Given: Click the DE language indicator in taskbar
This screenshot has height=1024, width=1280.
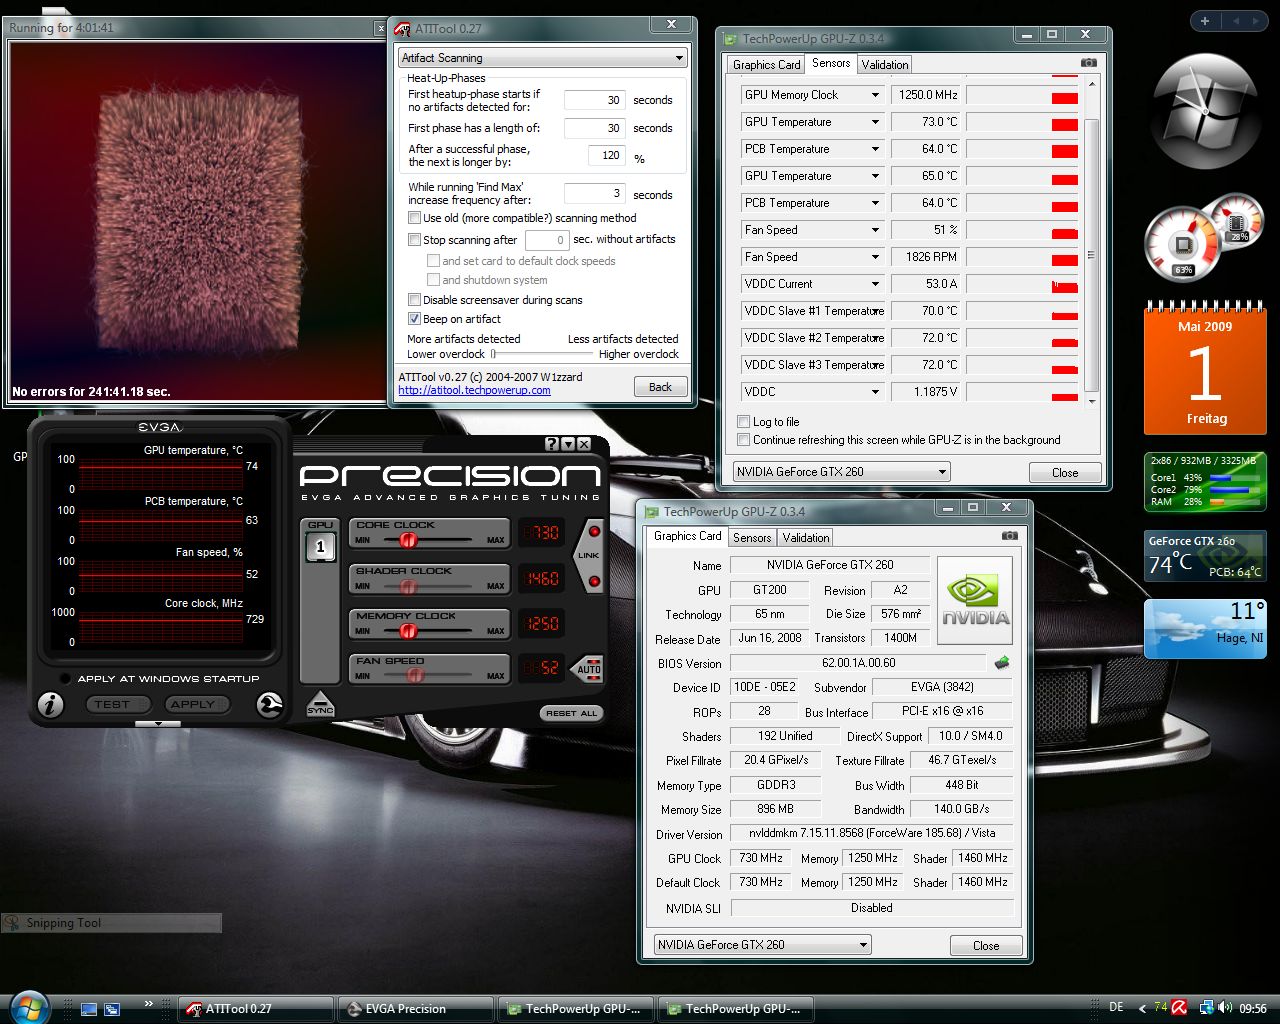Looking at the screenshot, I should pyautogui.click(x=1116, y=1007).
